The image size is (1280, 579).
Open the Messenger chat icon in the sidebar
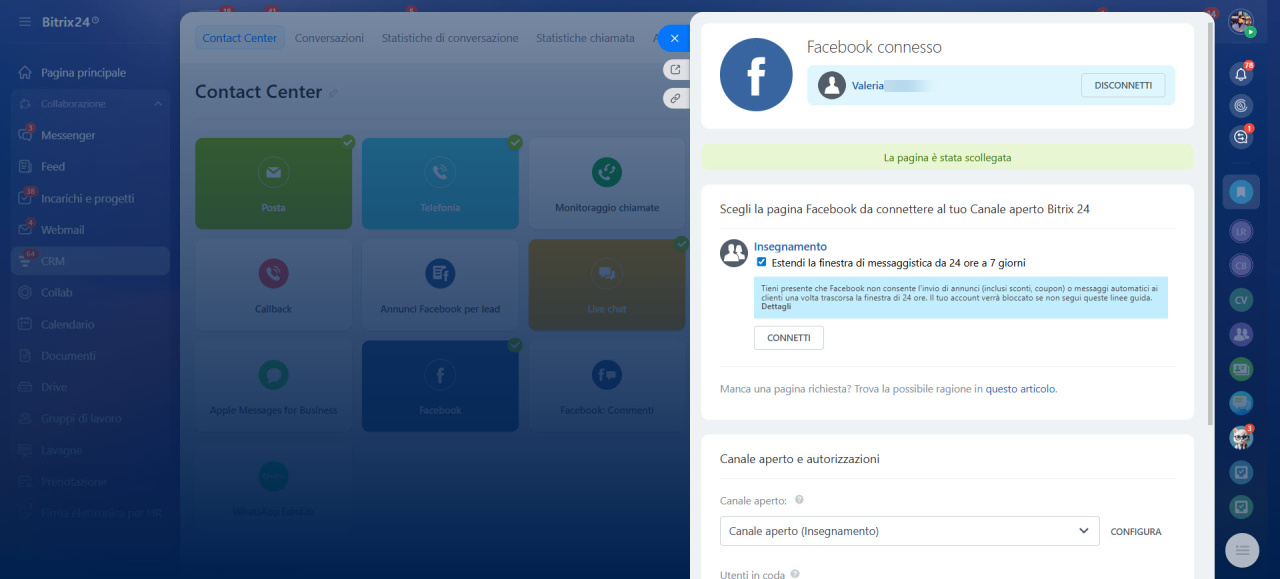(x=24, y=135)
